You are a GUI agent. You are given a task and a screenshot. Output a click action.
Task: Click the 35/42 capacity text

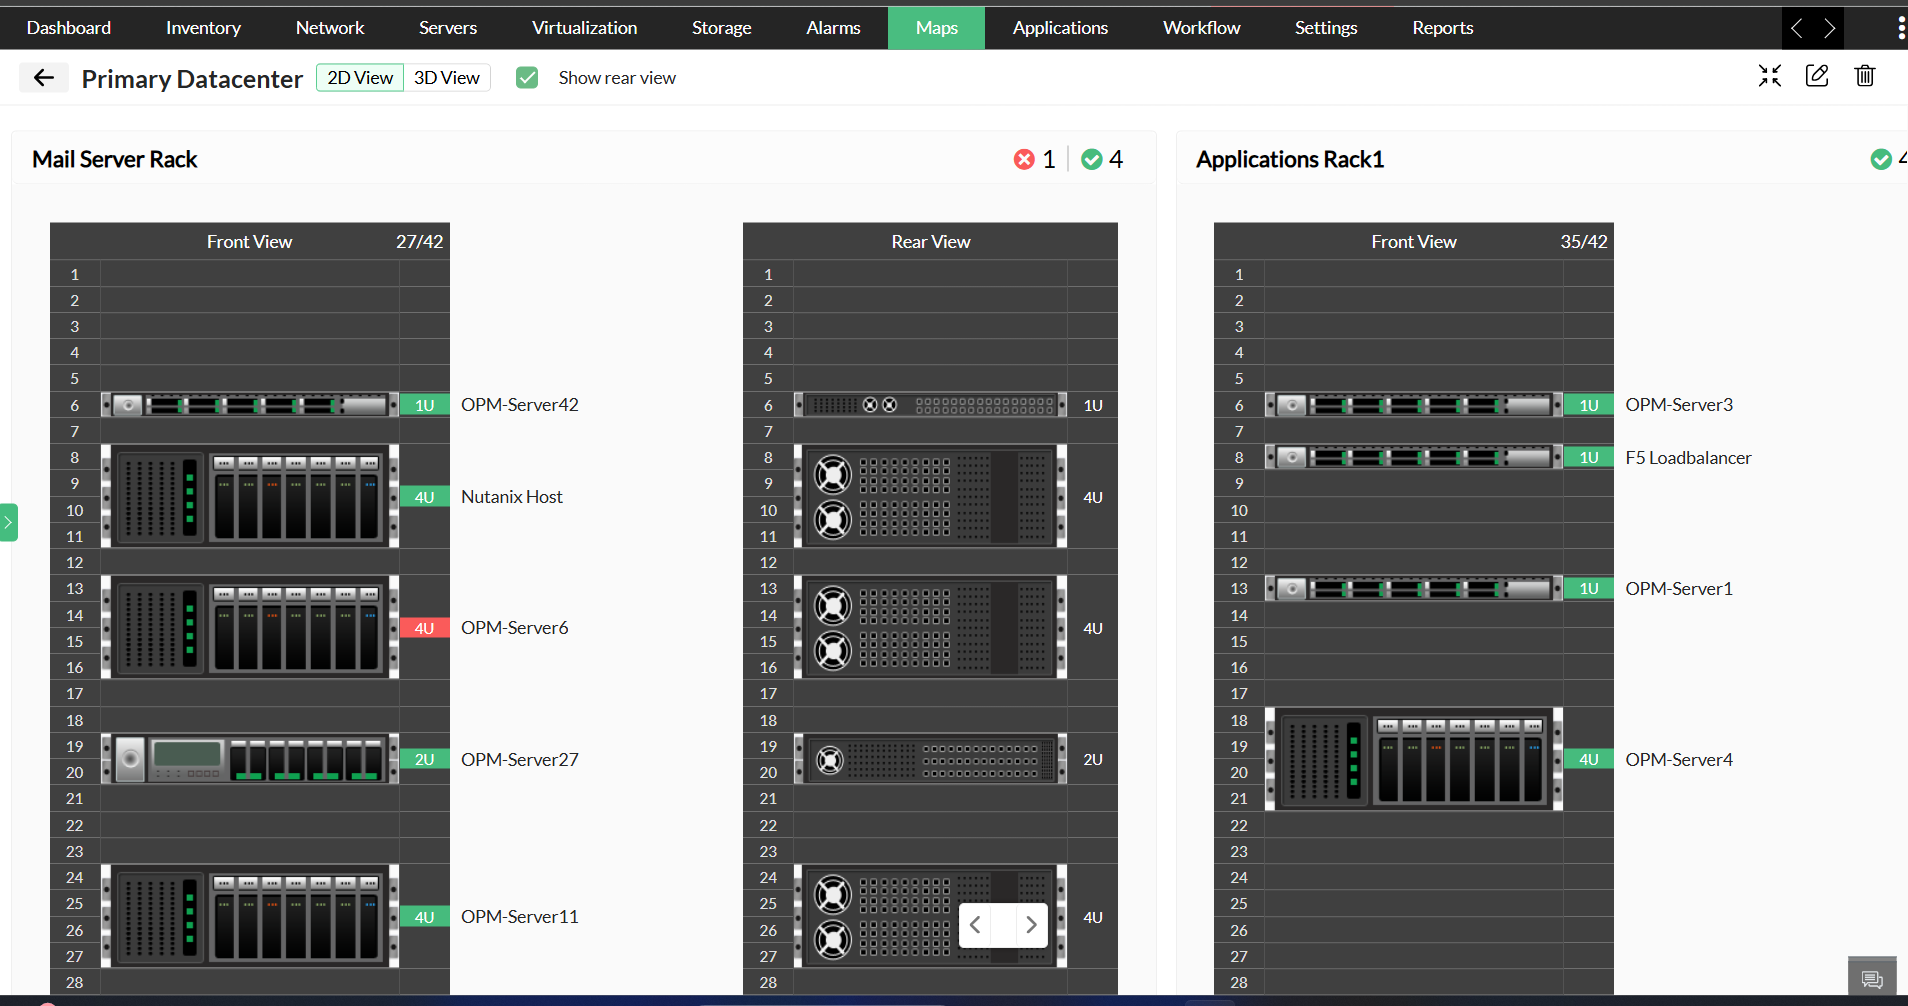point(1584,242)
